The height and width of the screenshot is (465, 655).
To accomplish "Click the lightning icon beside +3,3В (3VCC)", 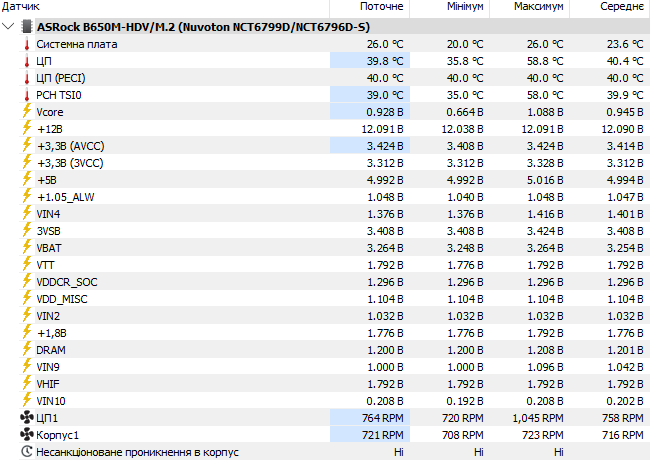I will (27, 162).
